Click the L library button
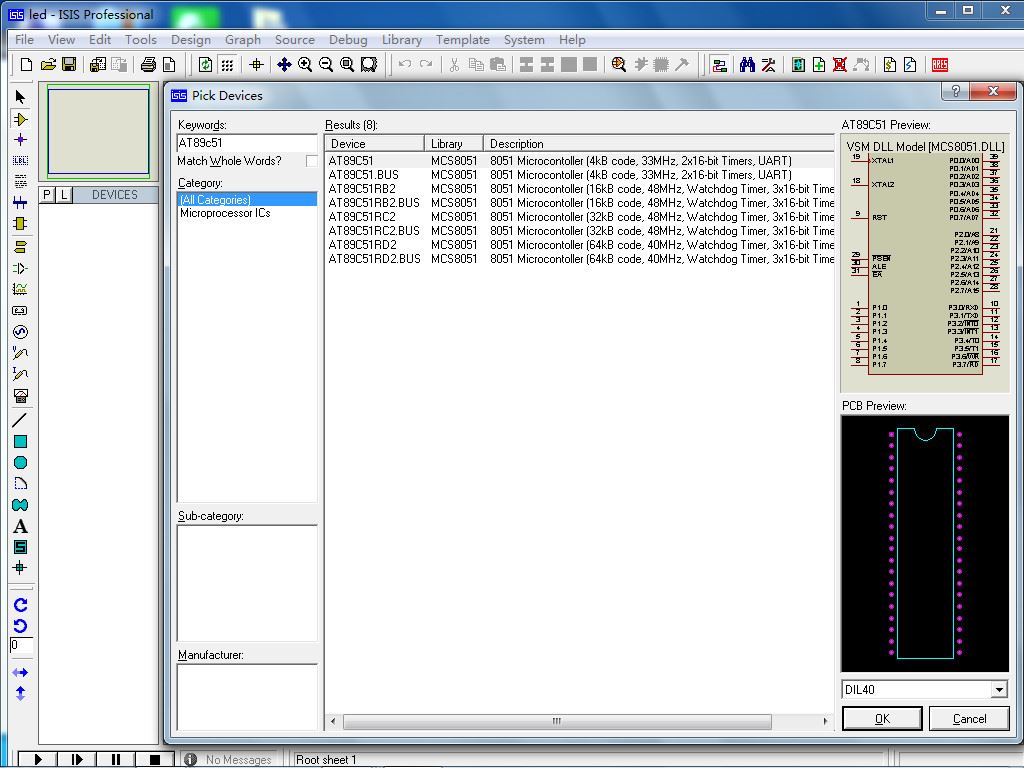 [x=63, y=195]
